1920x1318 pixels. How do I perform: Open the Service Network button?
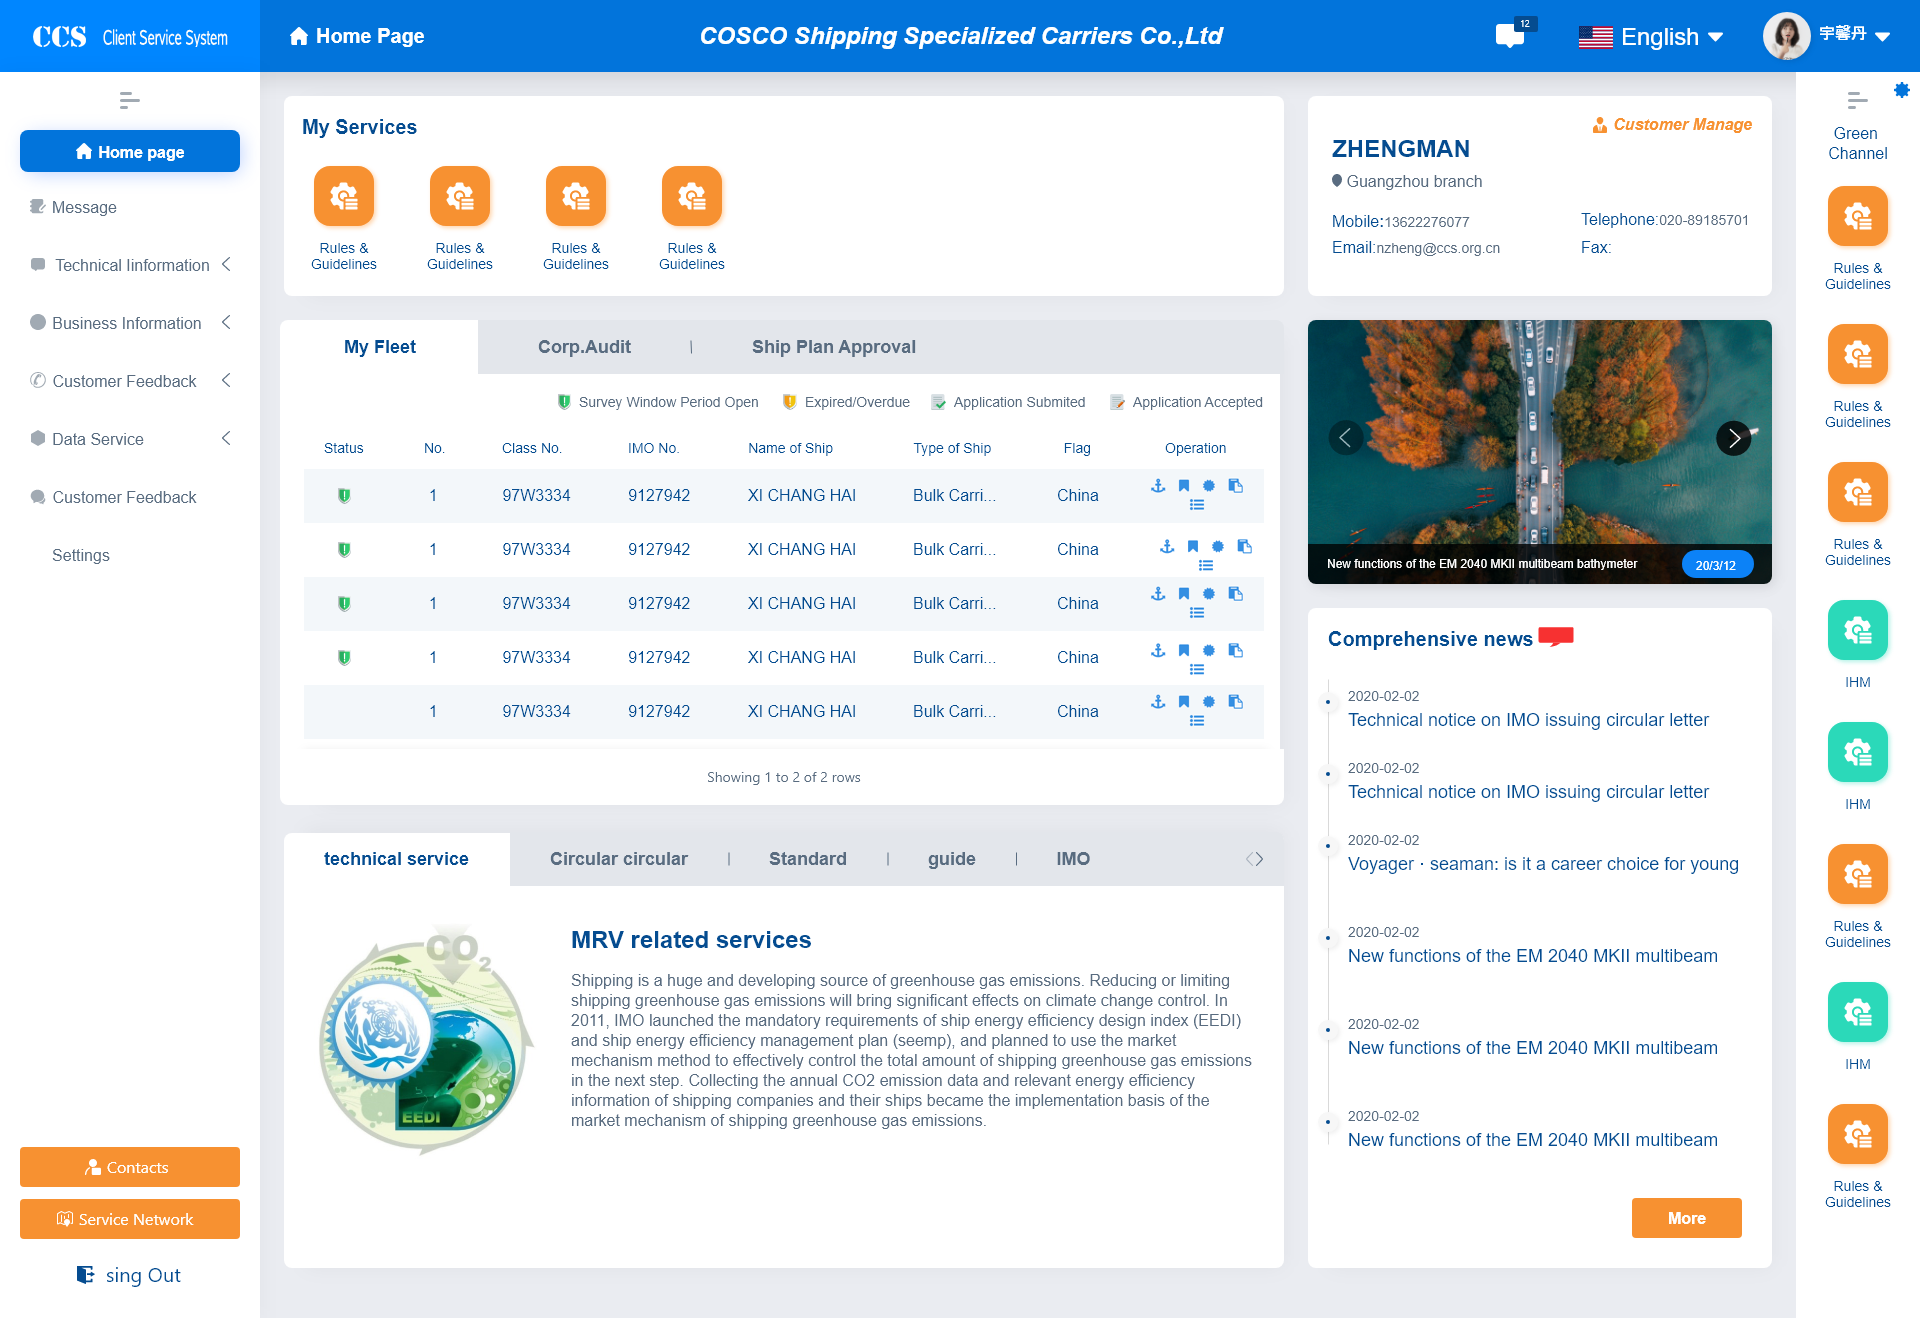[130, 1219]
